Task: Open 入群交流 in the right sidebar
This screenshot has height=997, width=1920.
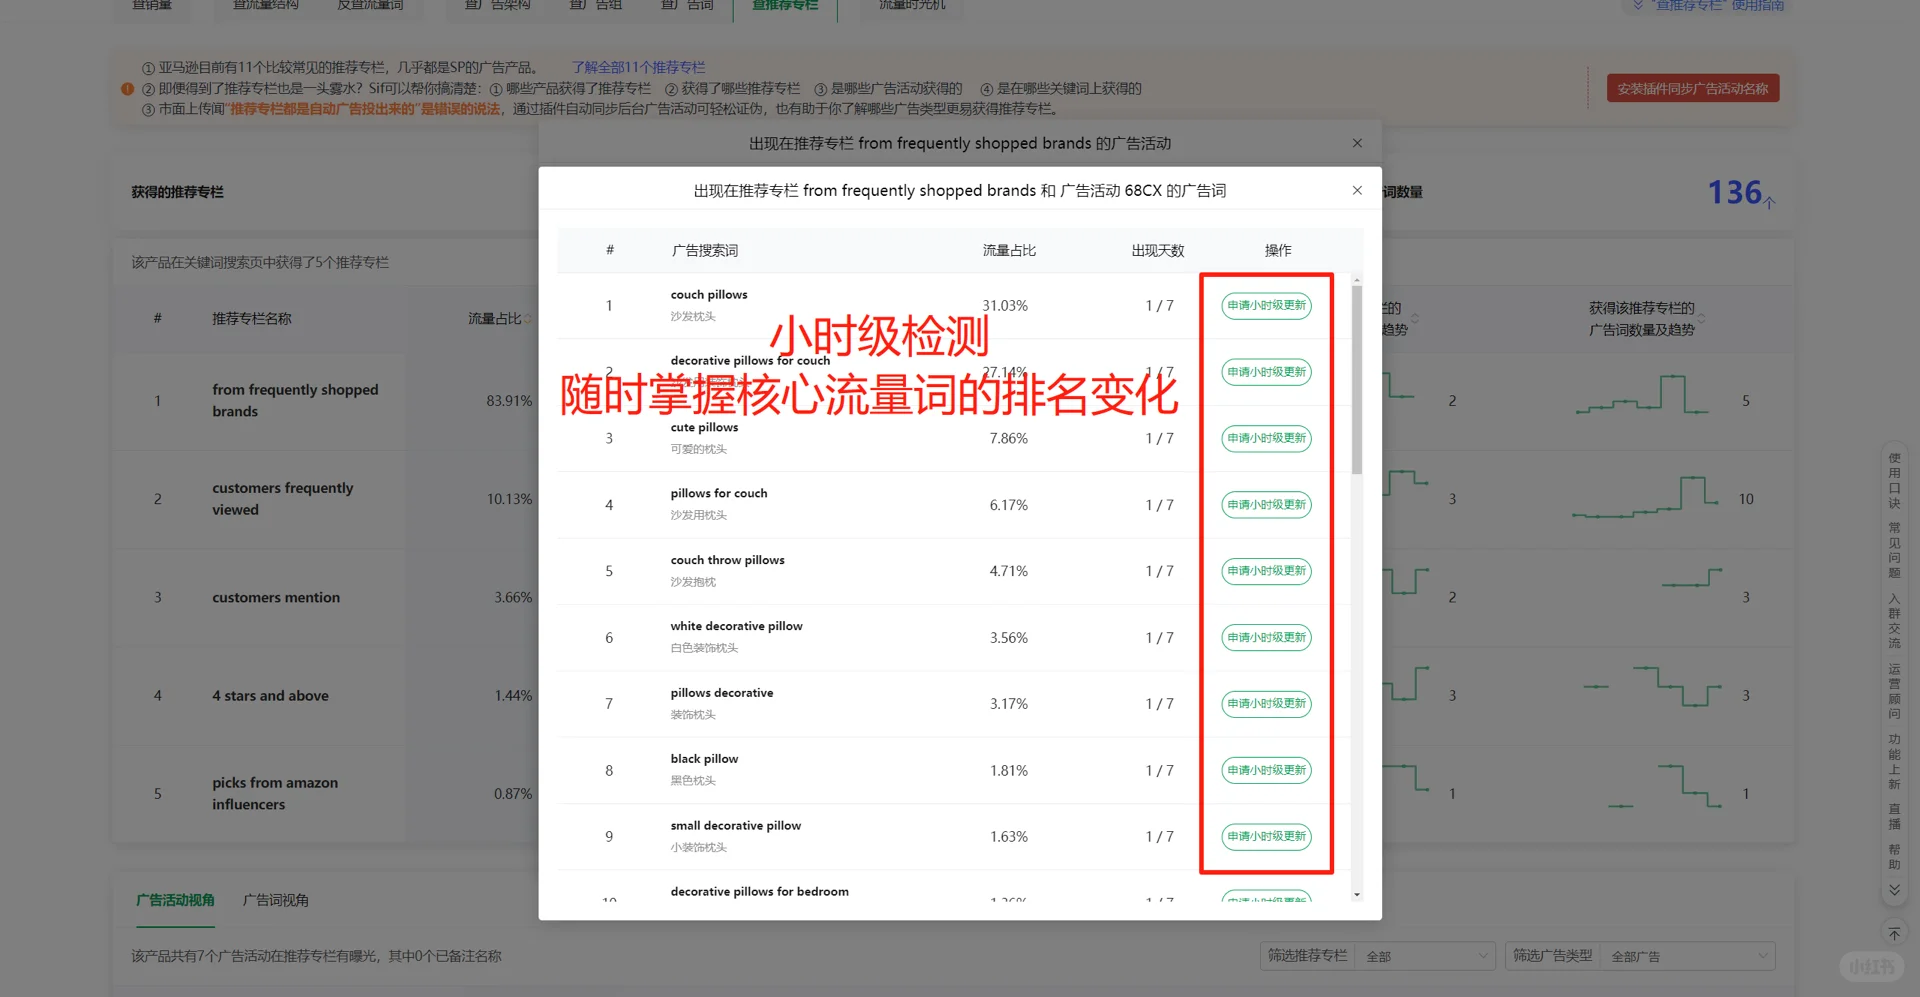Action: click(x=1894, y=620)
